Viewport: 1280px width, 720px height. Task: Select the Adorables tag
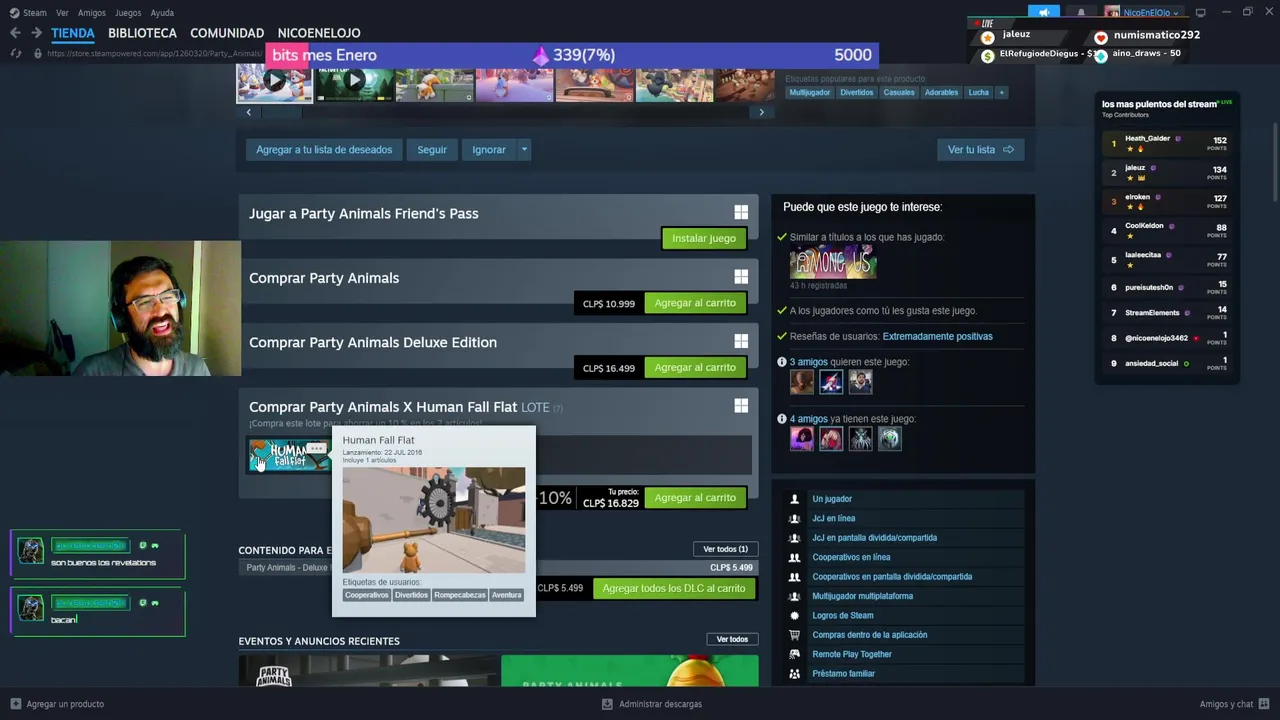[x=941, y=92]
